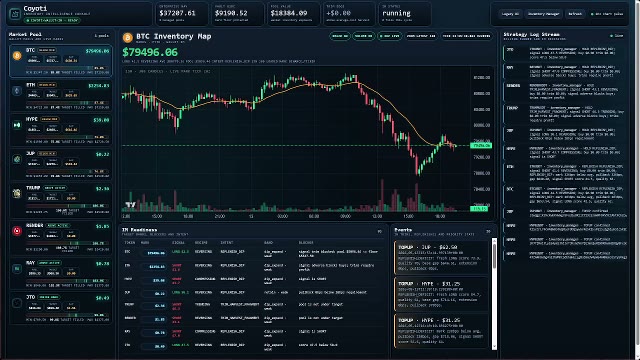This screenshot has width=640, height=360.
Task: Click the Refresh button
Action: tap(575, 14)
